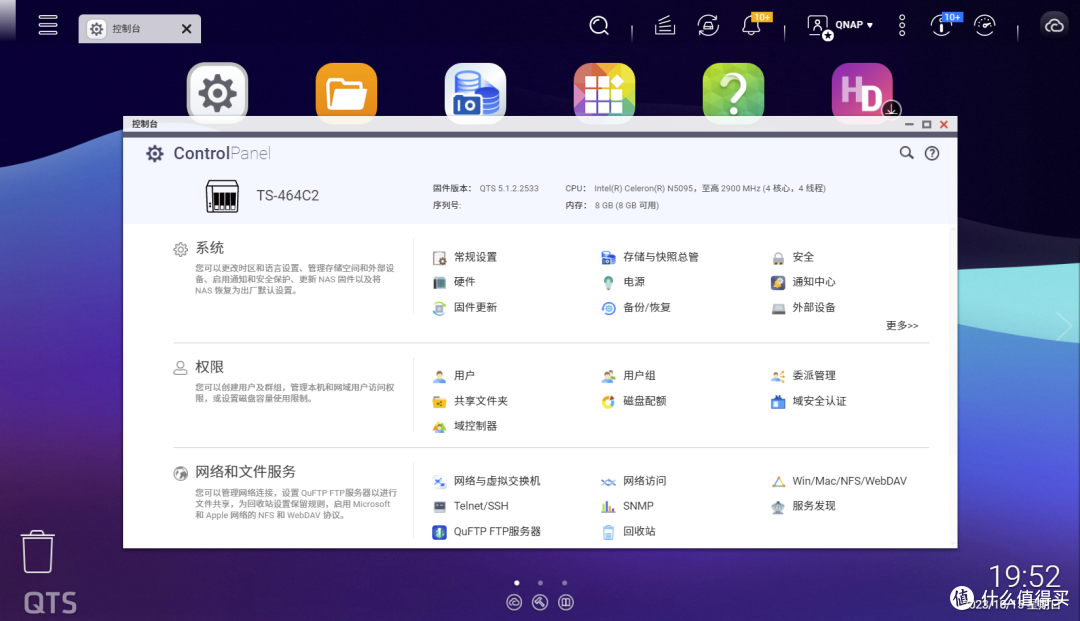Open Telnet/SSH settings
The height and width of the screenshot is (621, 1080).
470,506
